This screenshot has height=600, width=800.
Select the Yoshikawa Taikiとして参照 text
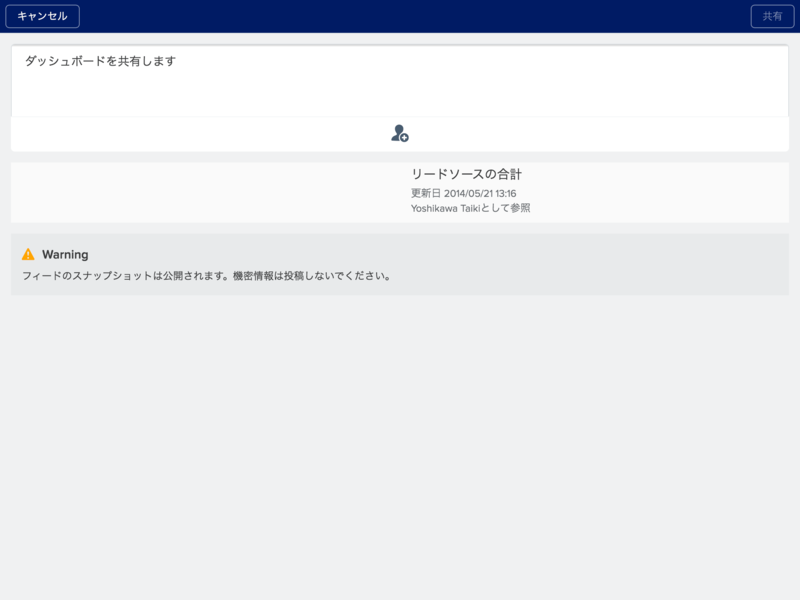(x=473, y=208)
